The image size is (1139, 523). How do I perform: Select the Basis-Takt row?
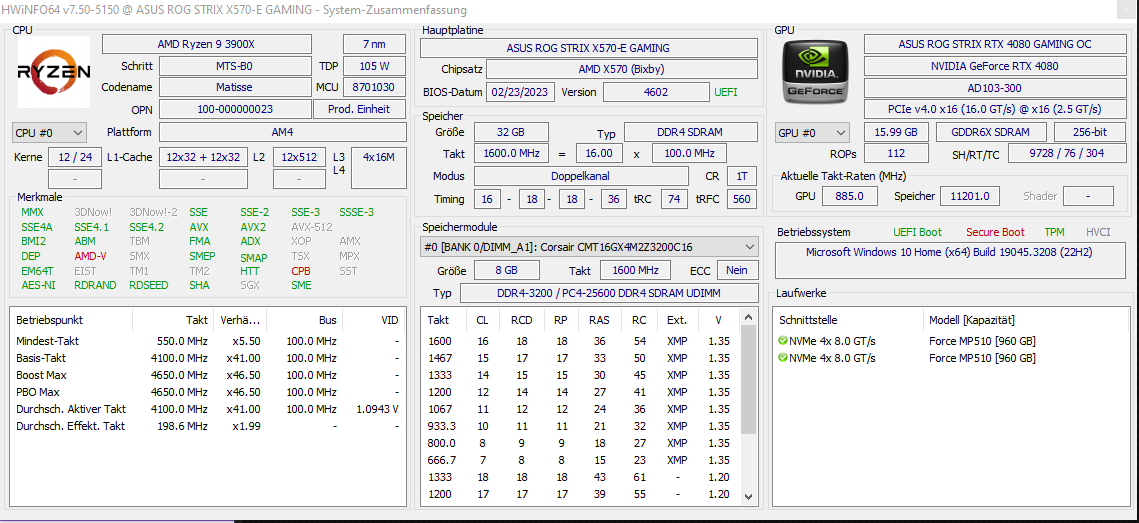pyautogui.click(x=208, y=358)
